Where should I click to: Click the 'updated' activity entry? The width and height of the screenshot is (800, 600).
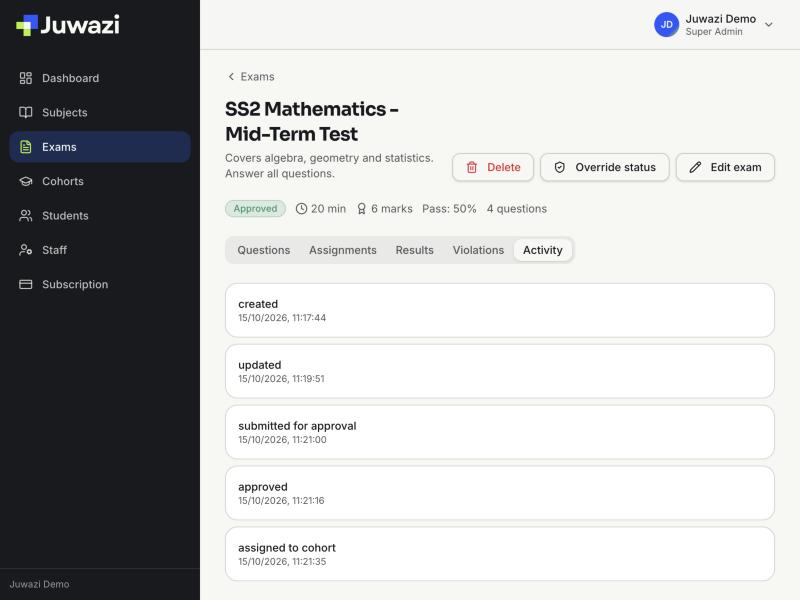pos(499,371)
